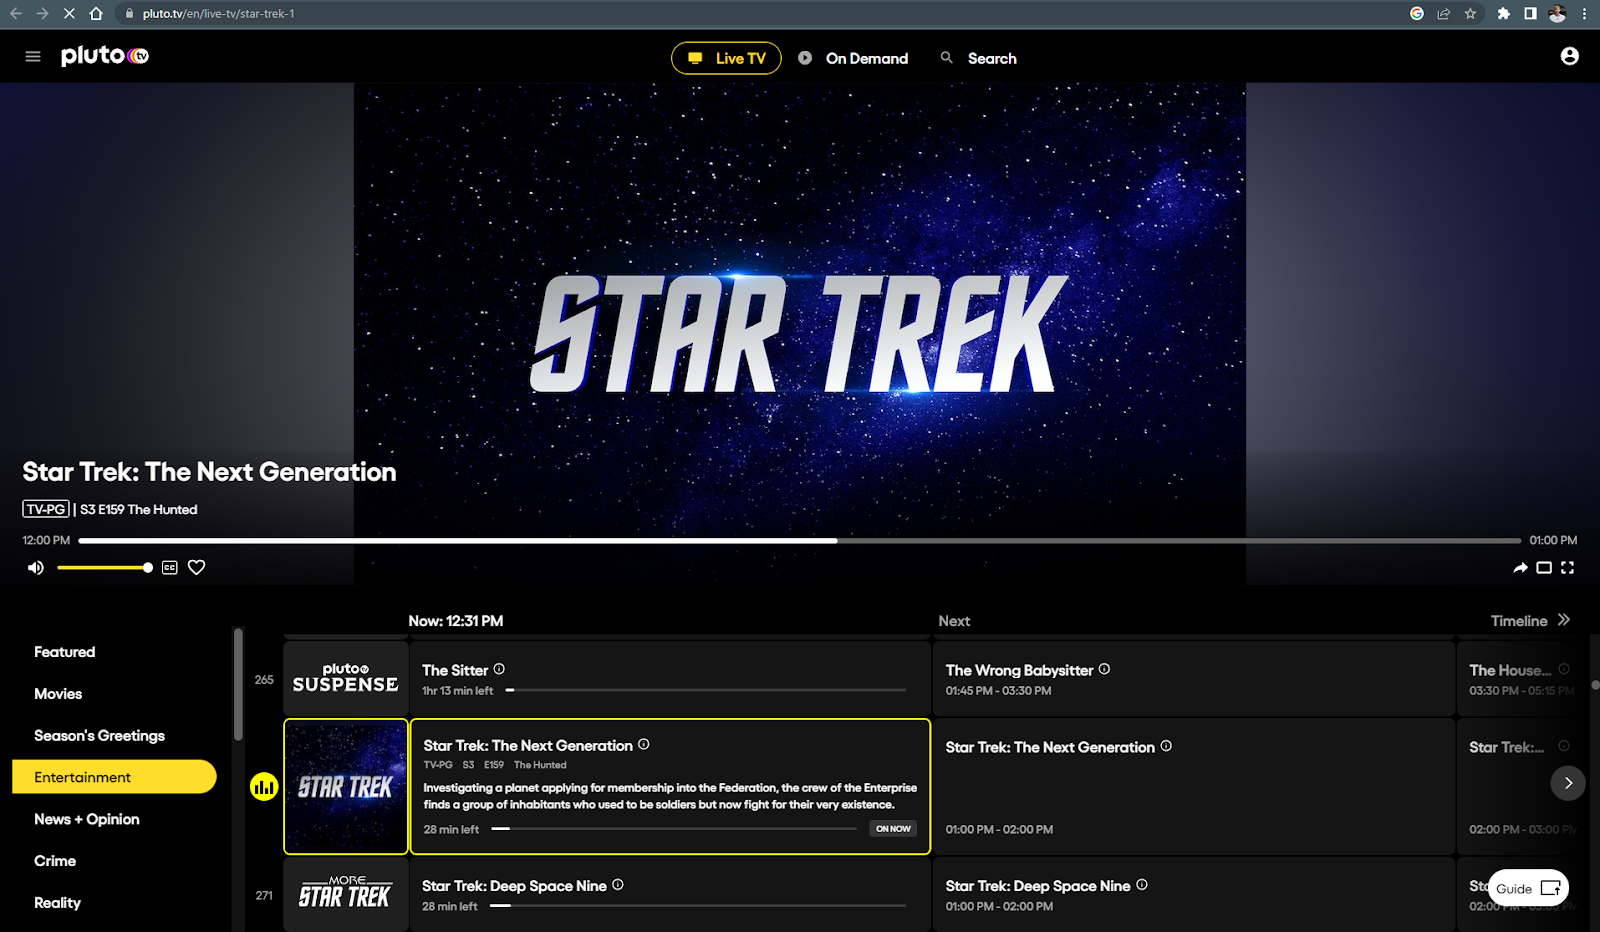1600x932 pixels.
Task: Open Pluto Suspense channel thumbnail
Action: (346, 679)
